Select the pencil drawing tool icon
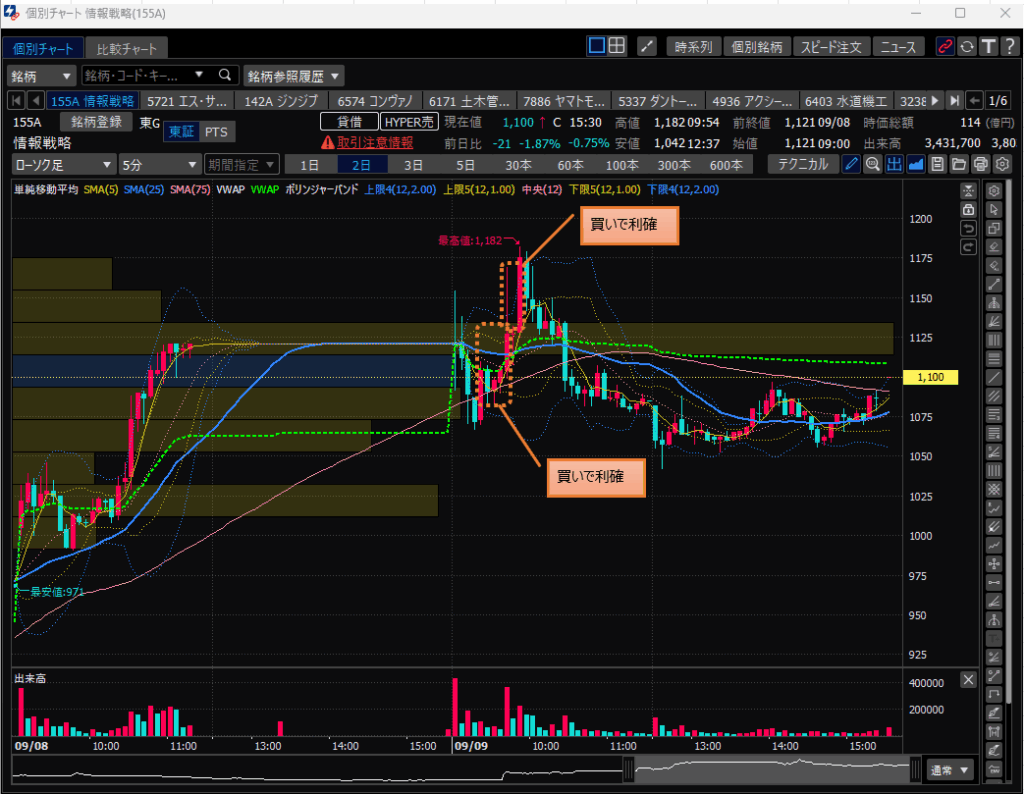 coord(851,164)
